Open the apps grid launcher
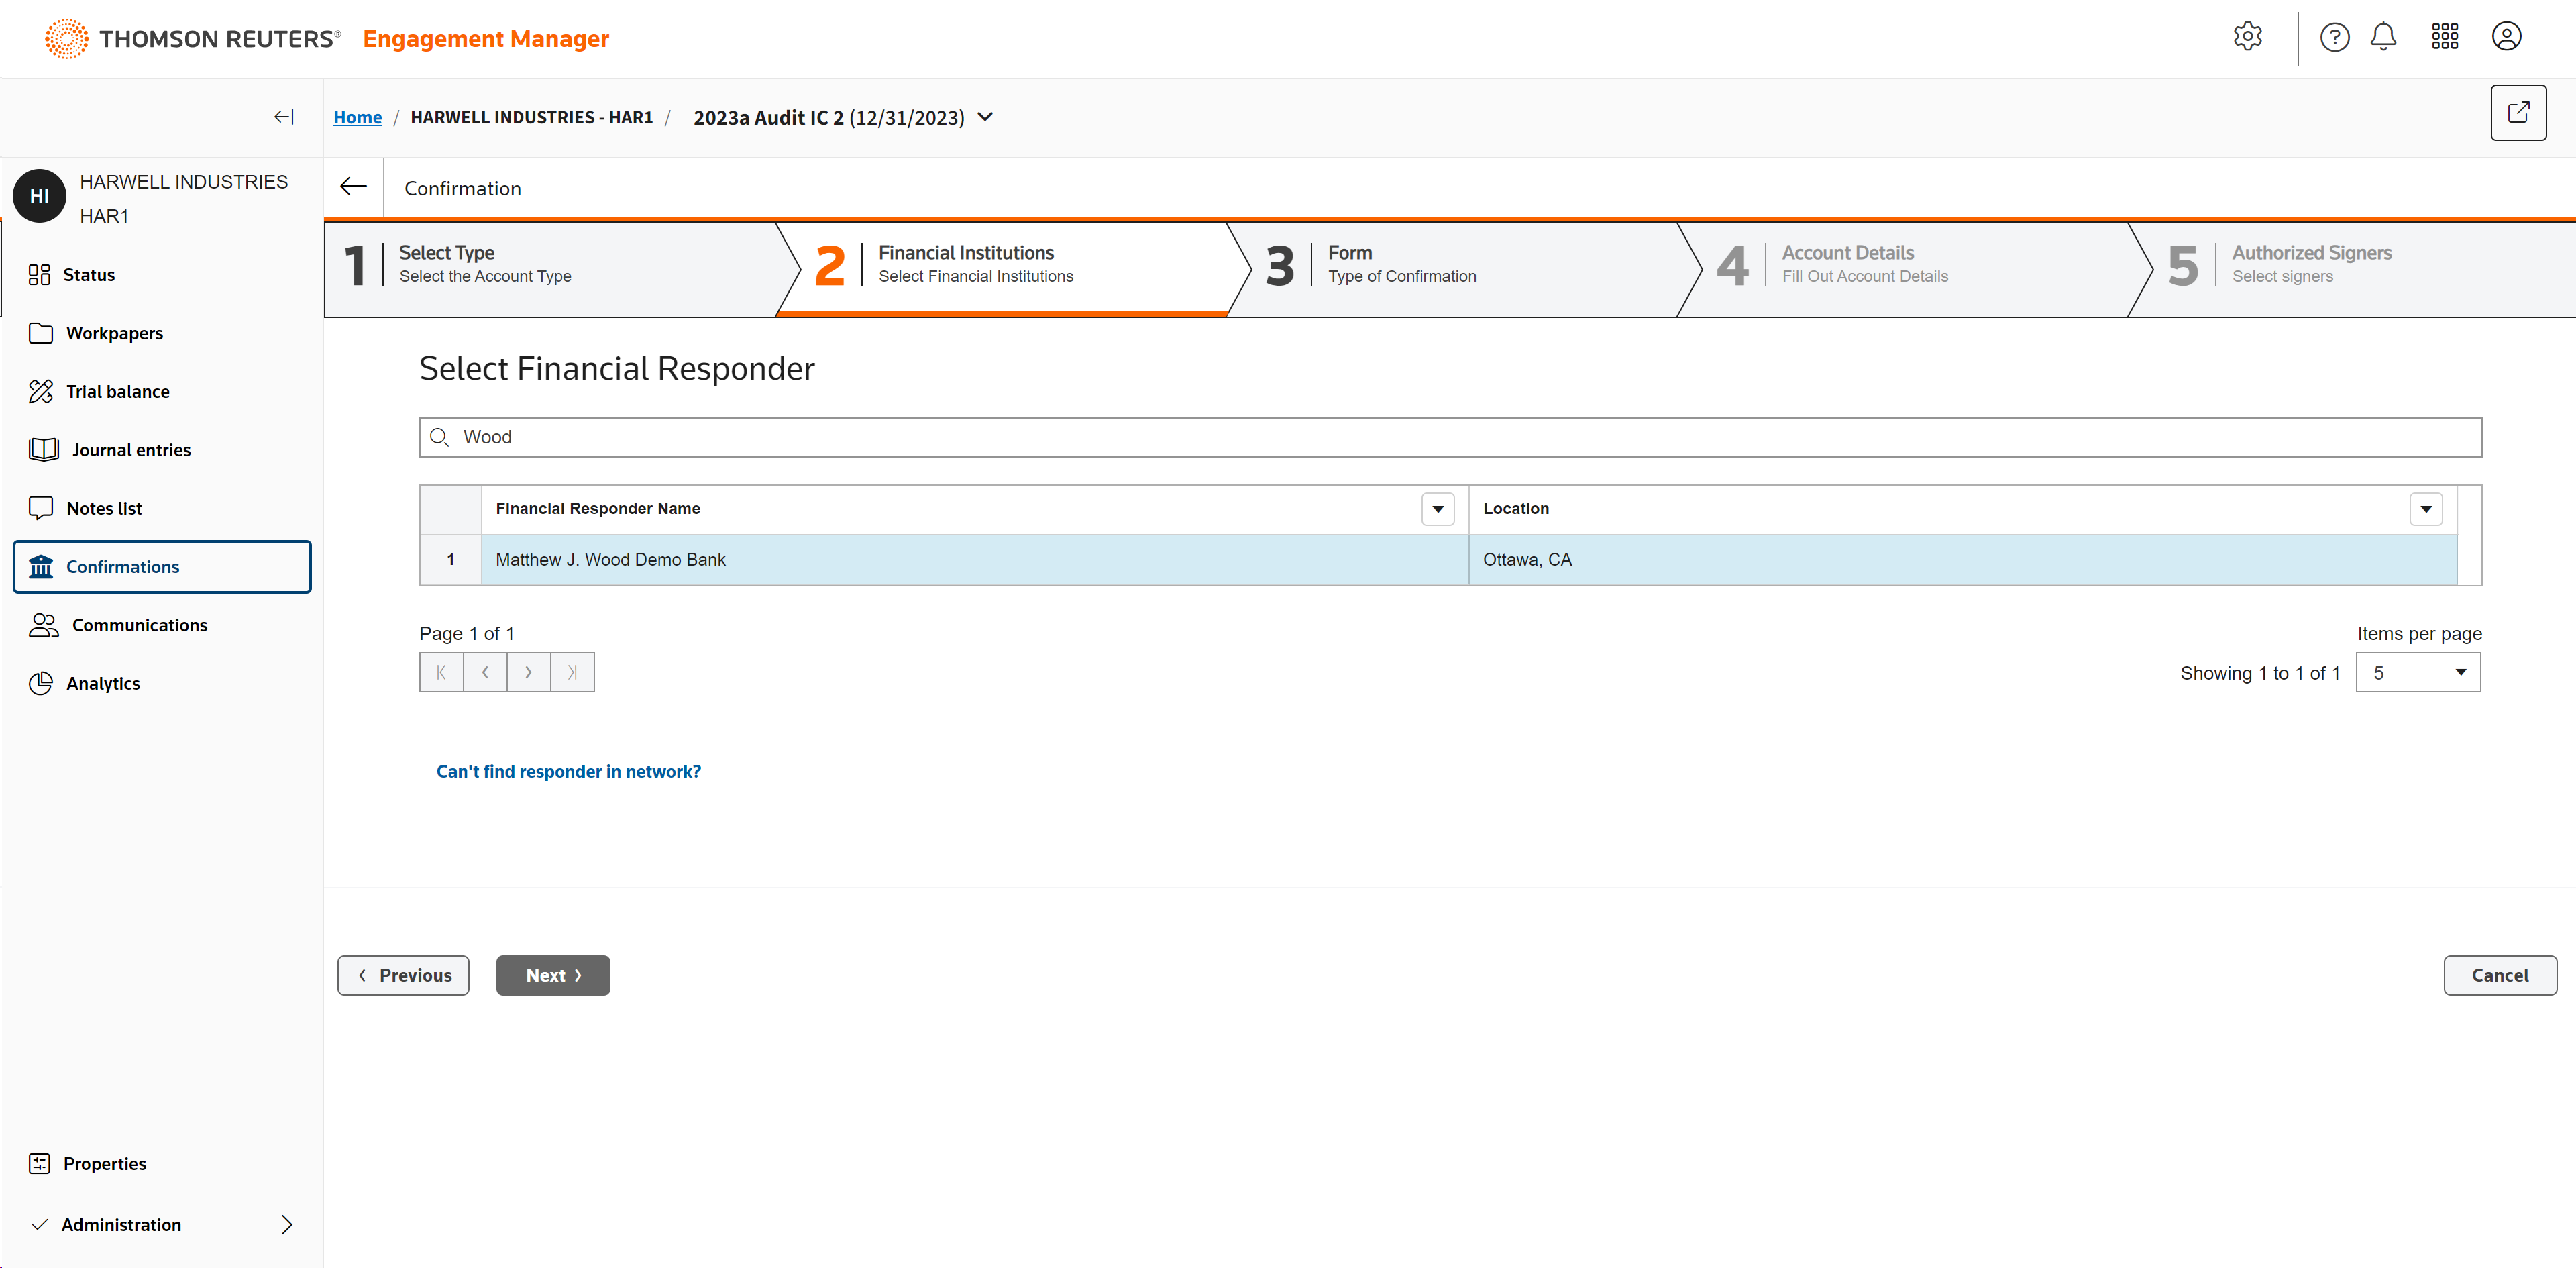 click(2444, 37)
